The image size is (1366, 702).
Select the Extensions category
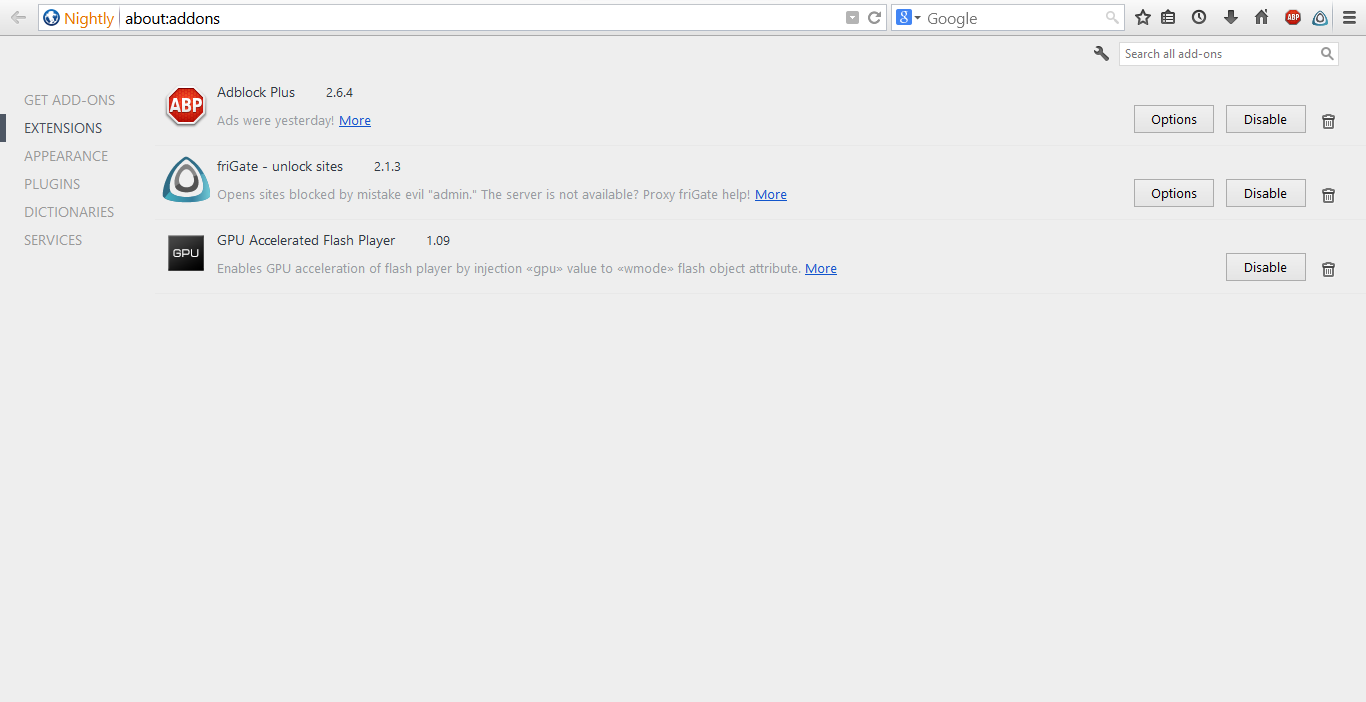pyautogui.click(x=63, y=128)
